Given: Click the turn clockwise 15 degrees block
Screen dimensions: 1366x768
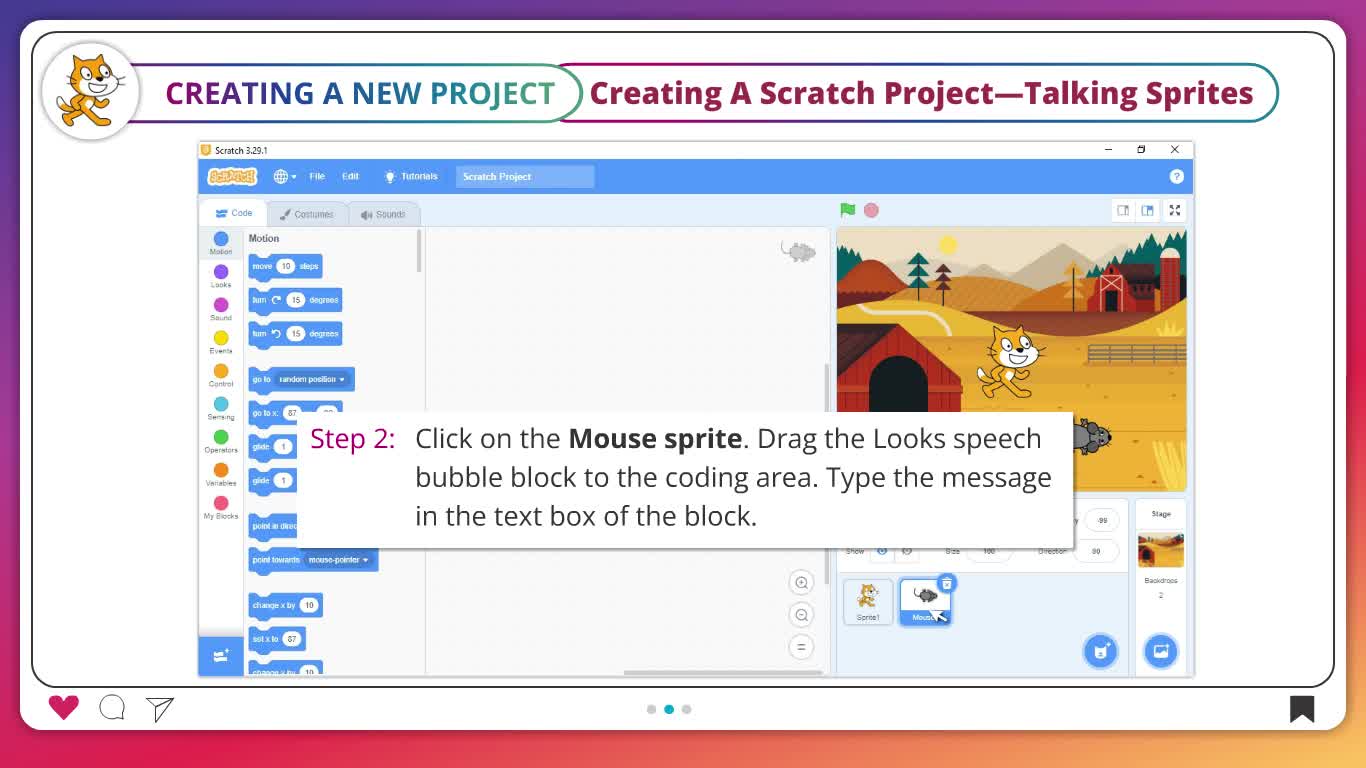Looking at the screenshot, I should coord(295,300).
